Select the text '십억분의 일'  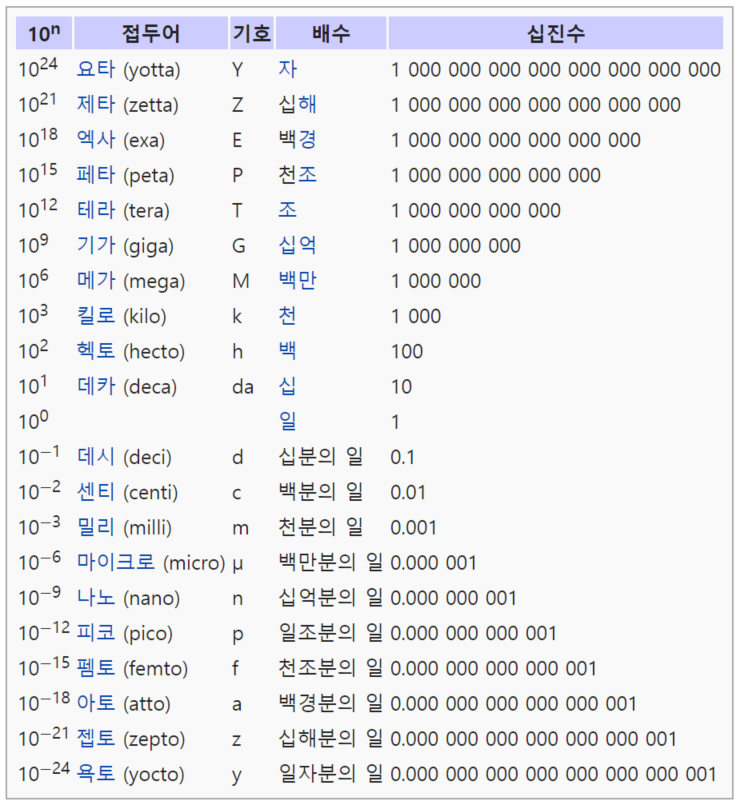coord(330,597)
